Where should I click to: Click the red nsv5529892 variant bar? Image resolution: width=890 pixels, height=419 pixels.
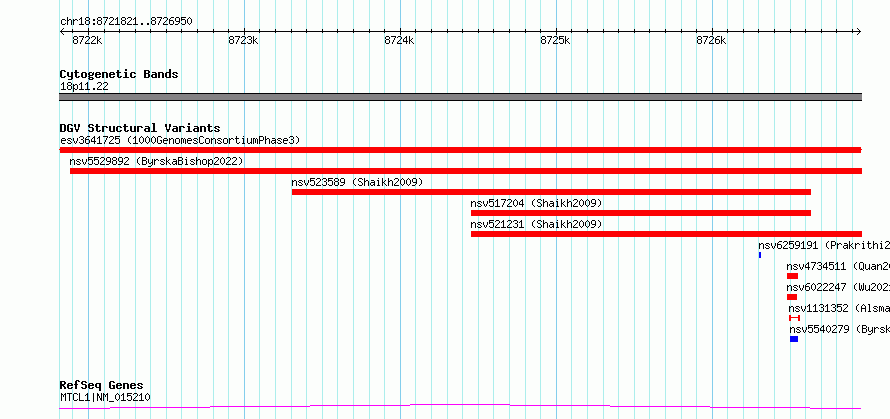pos(466,171)
